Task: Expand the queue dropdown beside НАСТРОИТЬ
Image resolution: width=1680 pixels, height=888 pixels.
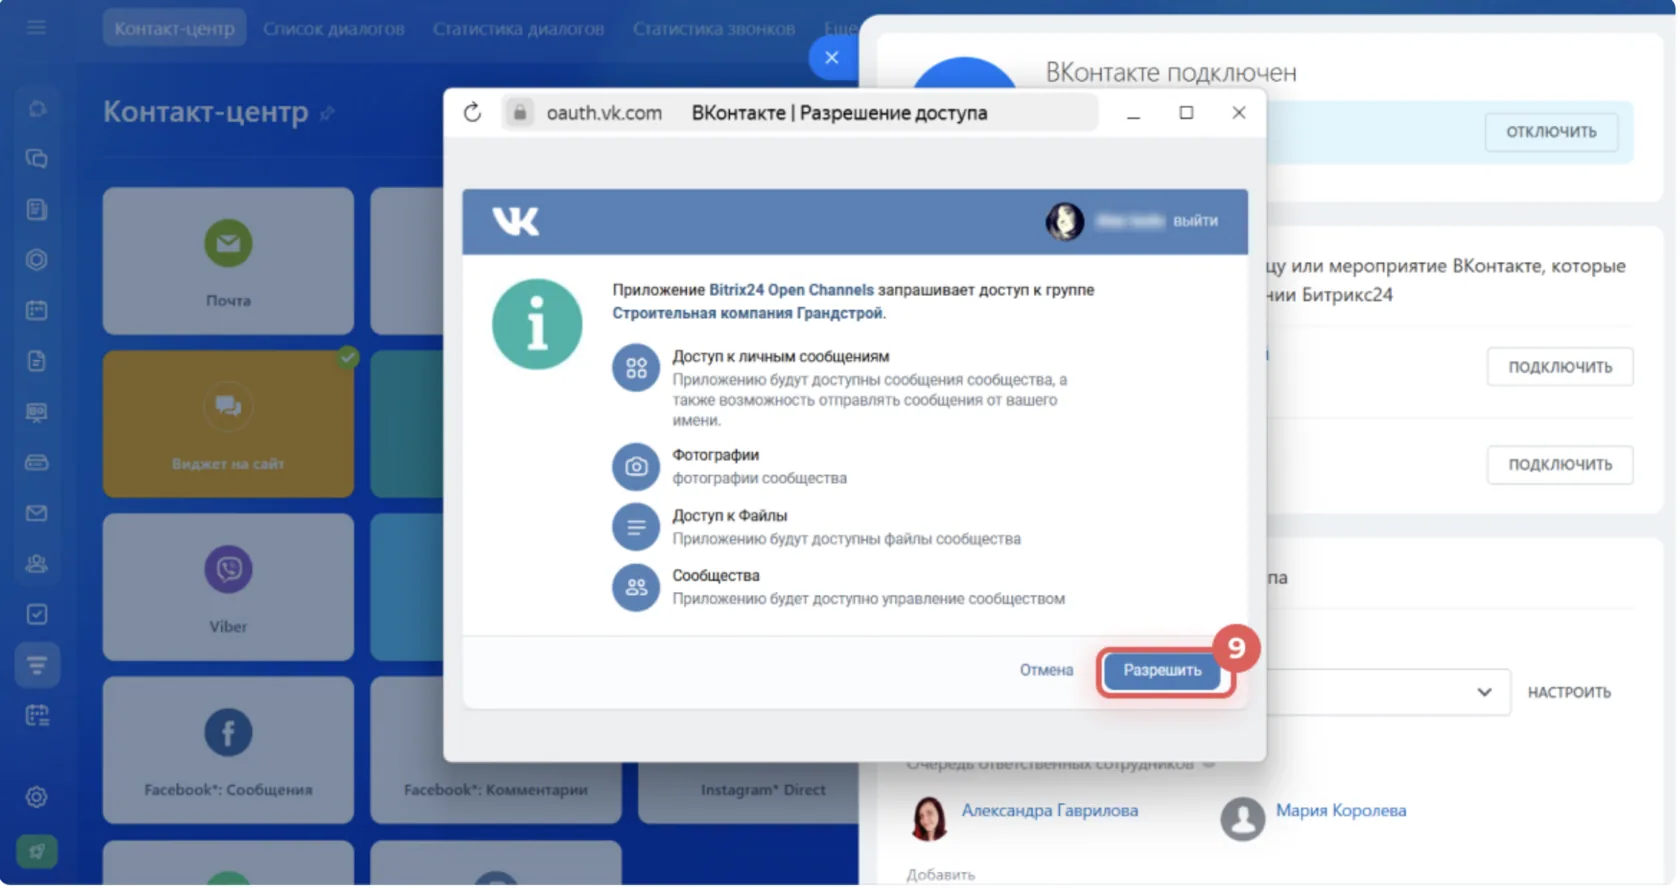Action: (1485, 692)
